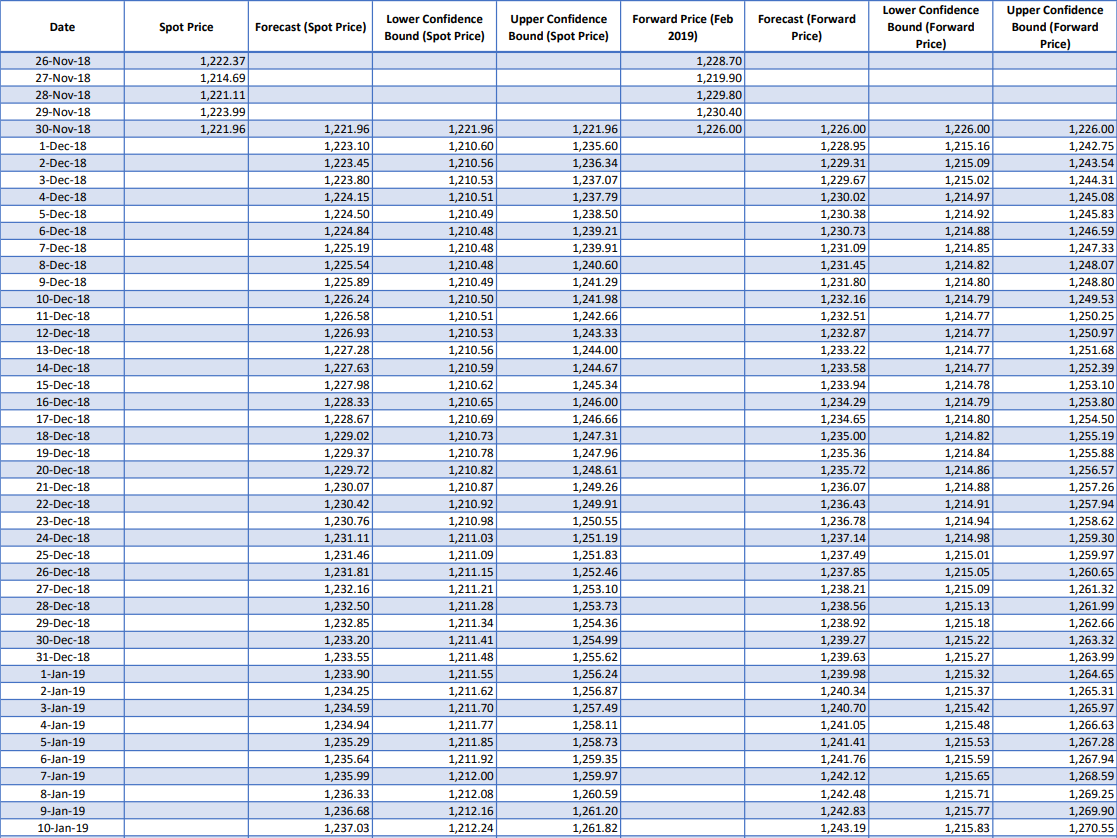Viewport: 1117px width, 838px height.
Task: Select the 30-Nov-18 date cell
Action: point(63,129)
